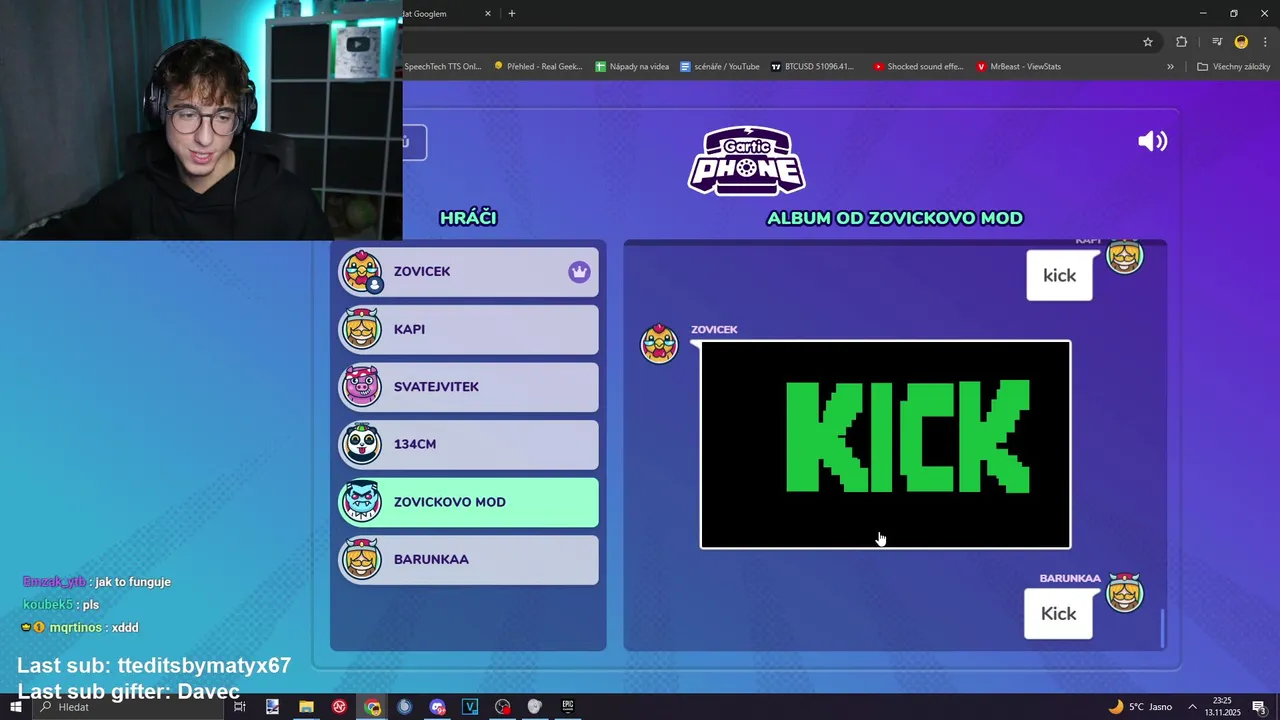The height and width of the screenshot is (720, 1280).
Task: Open a new browser tab
Action: [512, 14]
